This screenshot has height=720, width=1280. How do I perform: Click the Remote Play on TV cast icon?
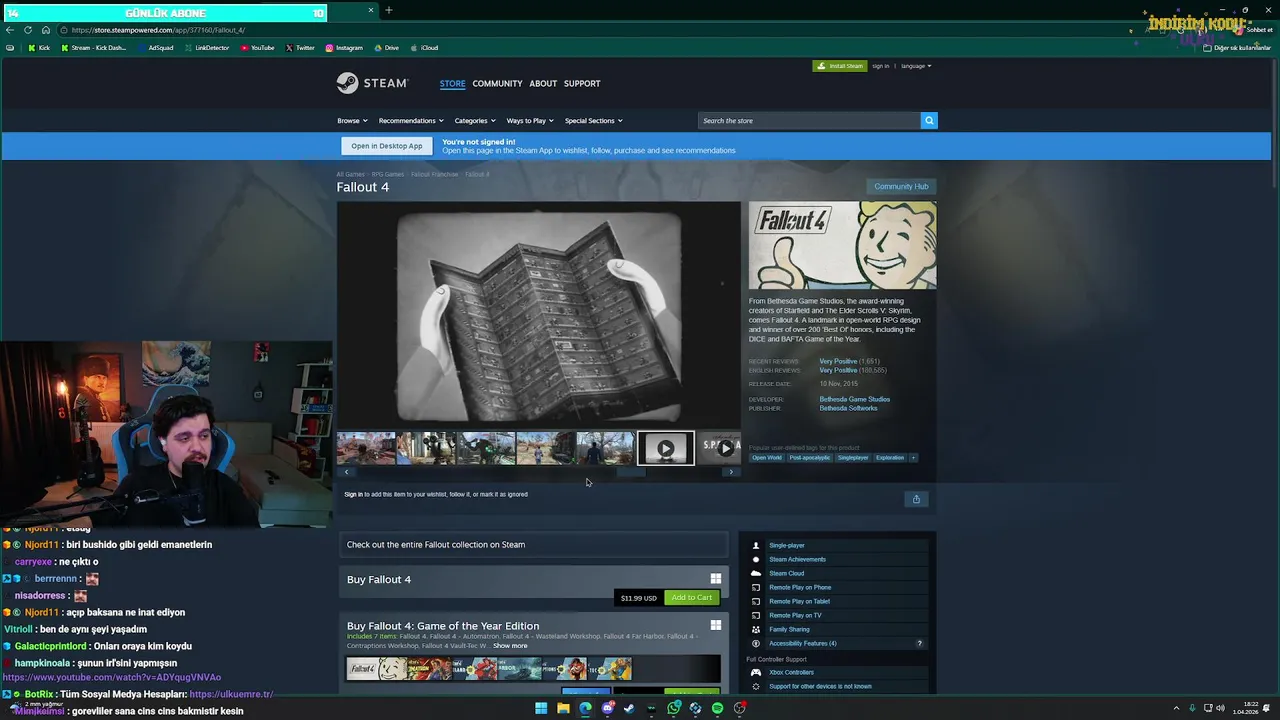756,615
